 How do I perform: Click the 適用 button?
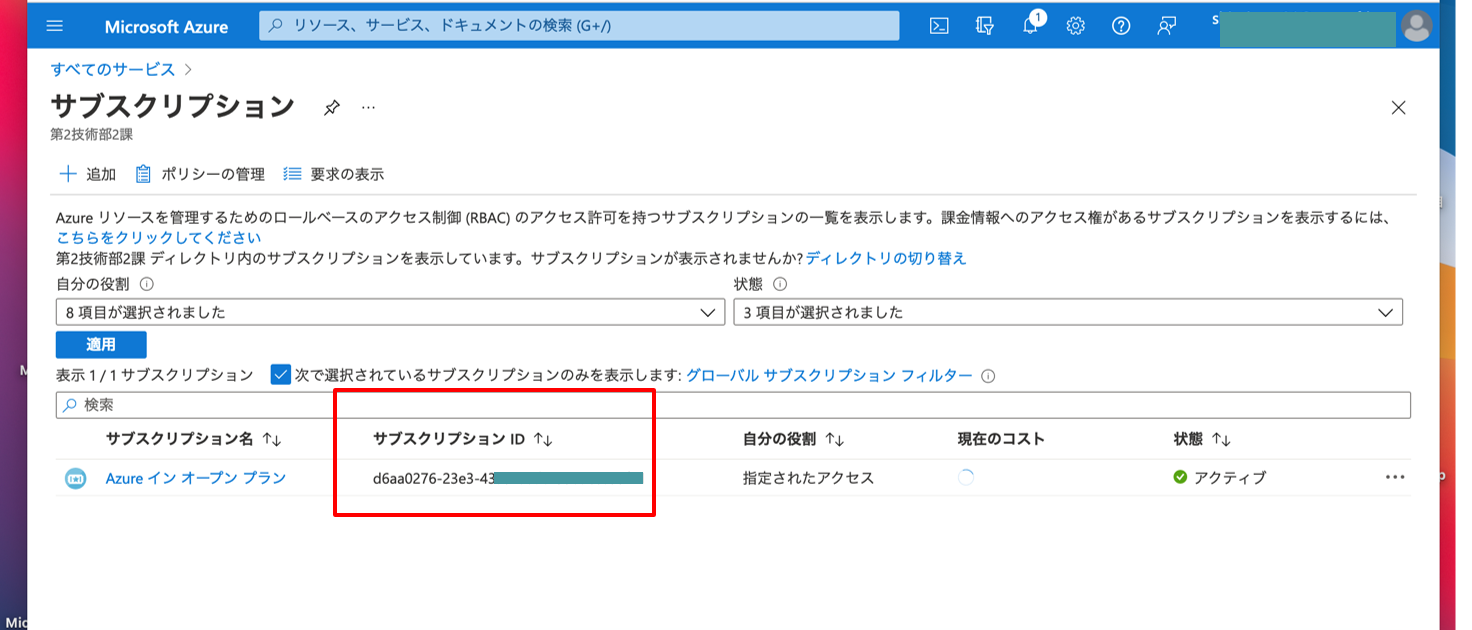101,344
